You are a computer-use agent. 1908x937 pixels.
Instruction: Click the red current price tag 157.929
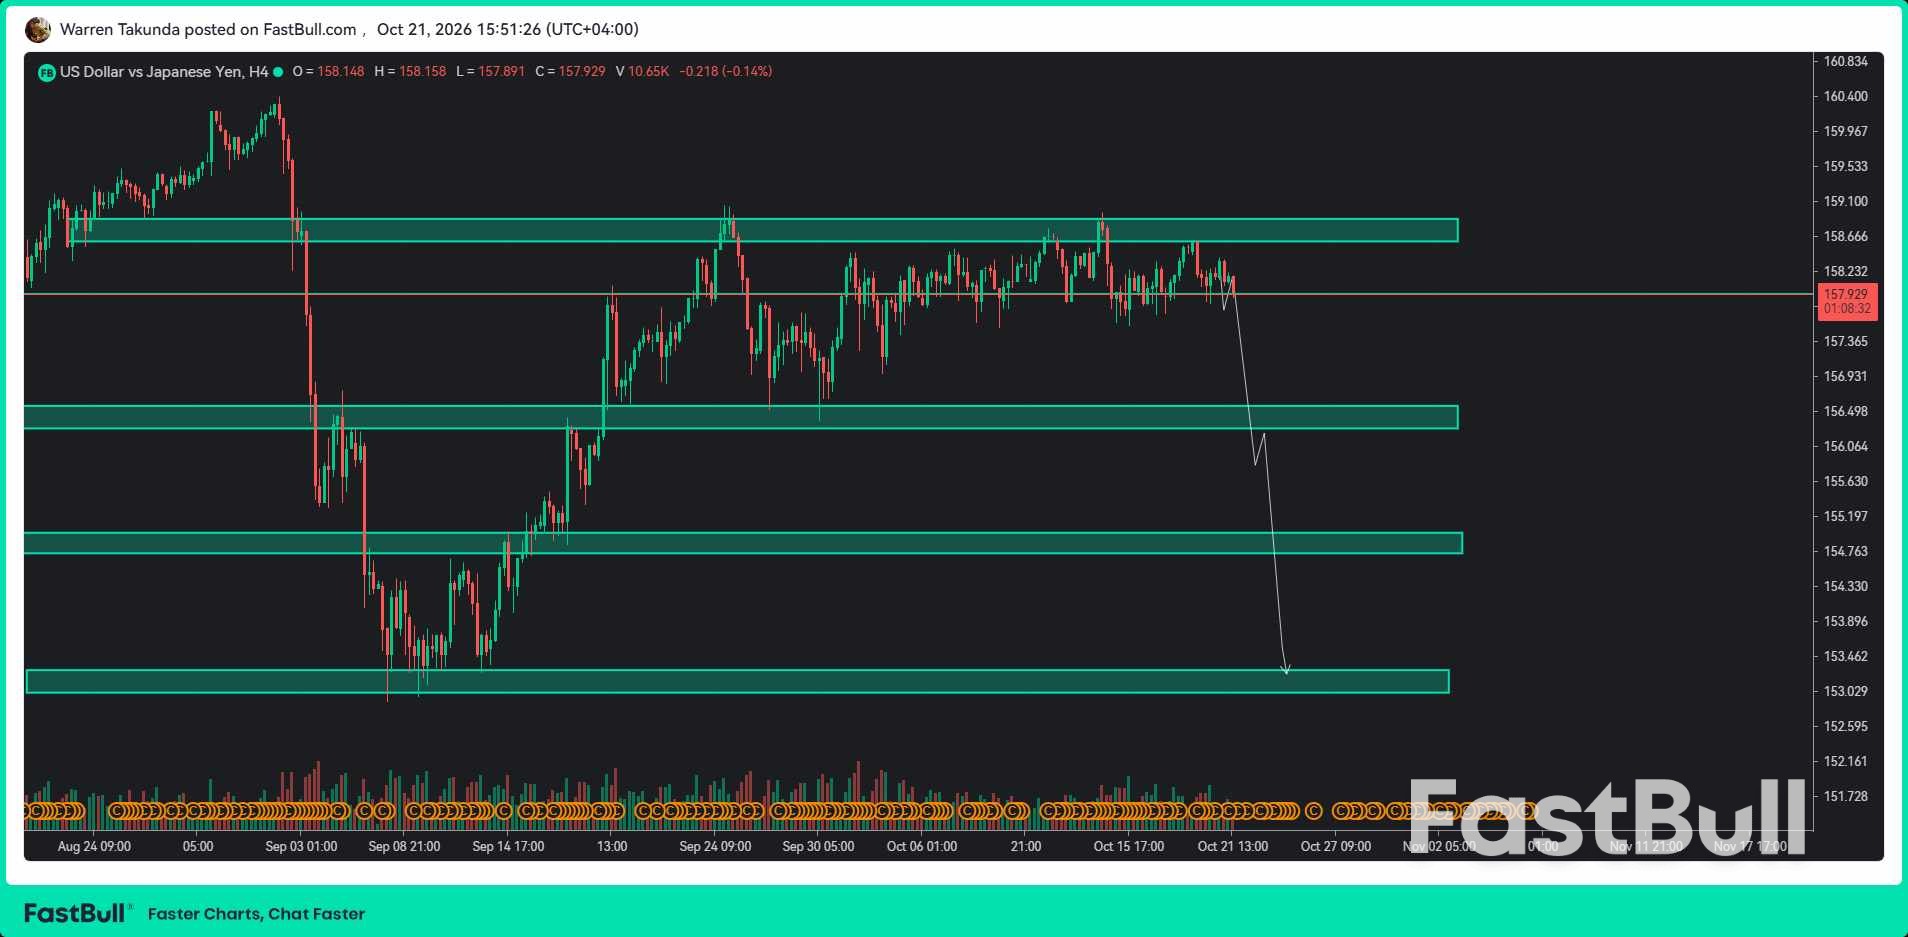(1846, 301)
